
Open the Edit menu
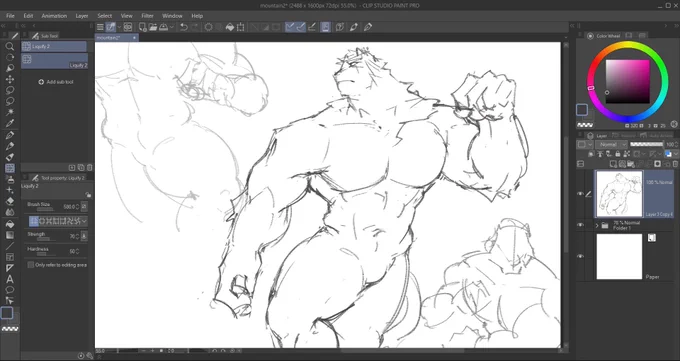tap(28, 16)
